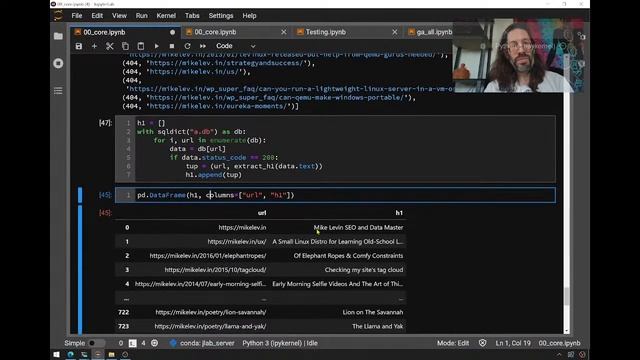Save the notebook with the disk icon
640x360 pixels.
point(79,46)
